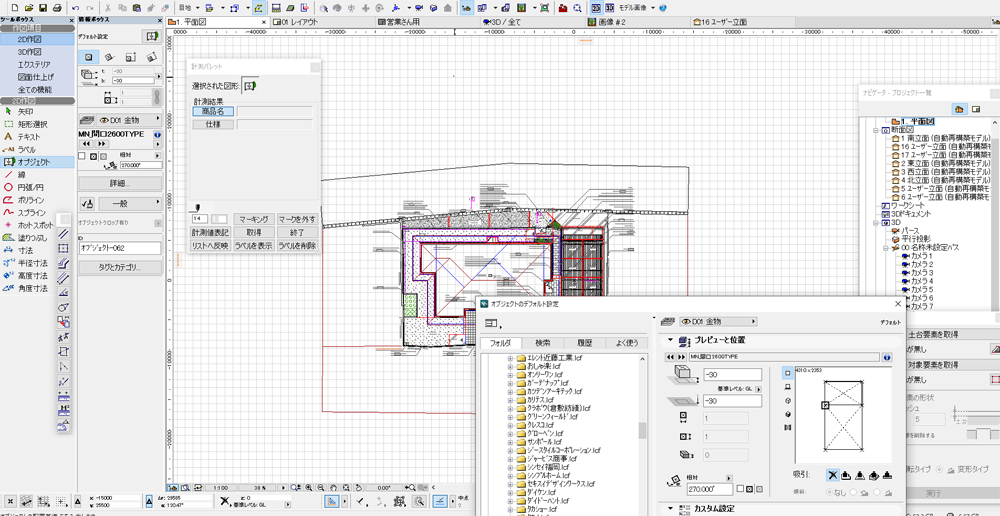The height and width of the screenshot is (516, 1000).
Task: Switch to the 3D / 全て tab
Action: coord(532,22)
